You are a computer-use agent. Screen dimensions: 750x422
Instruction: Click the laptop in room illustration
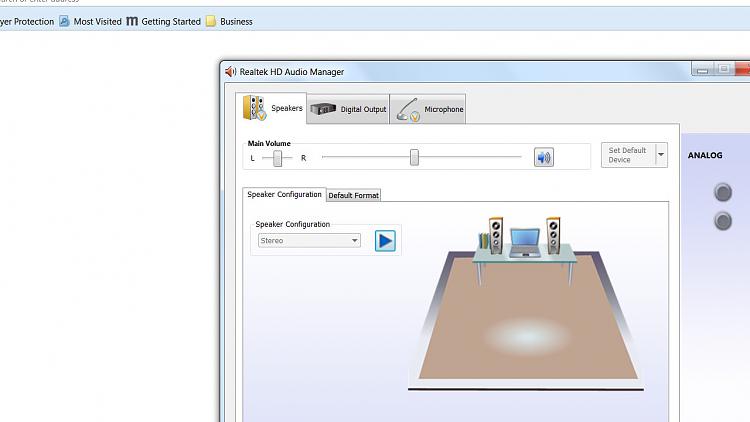click(525, 243)
